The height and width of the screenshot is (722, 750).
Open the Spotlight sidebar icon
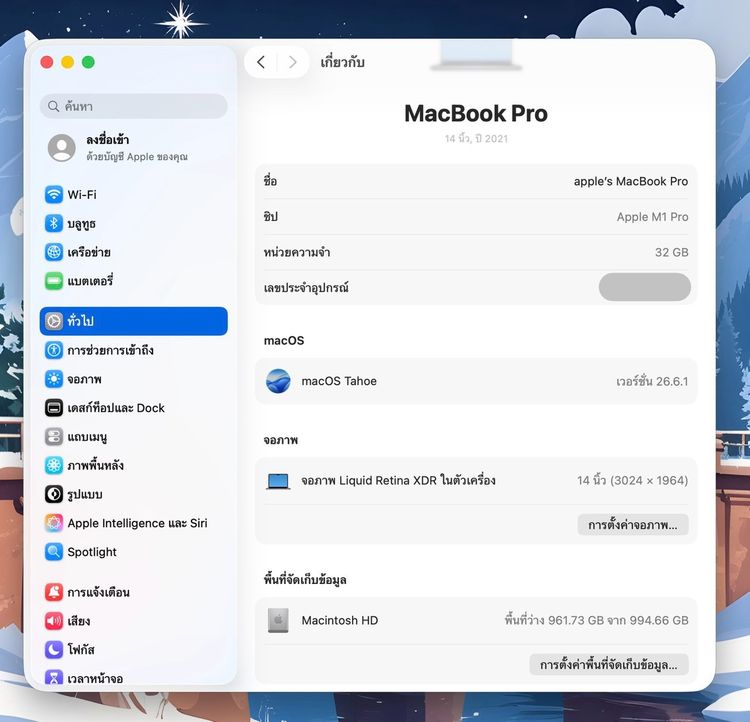(x=54, y=552)
